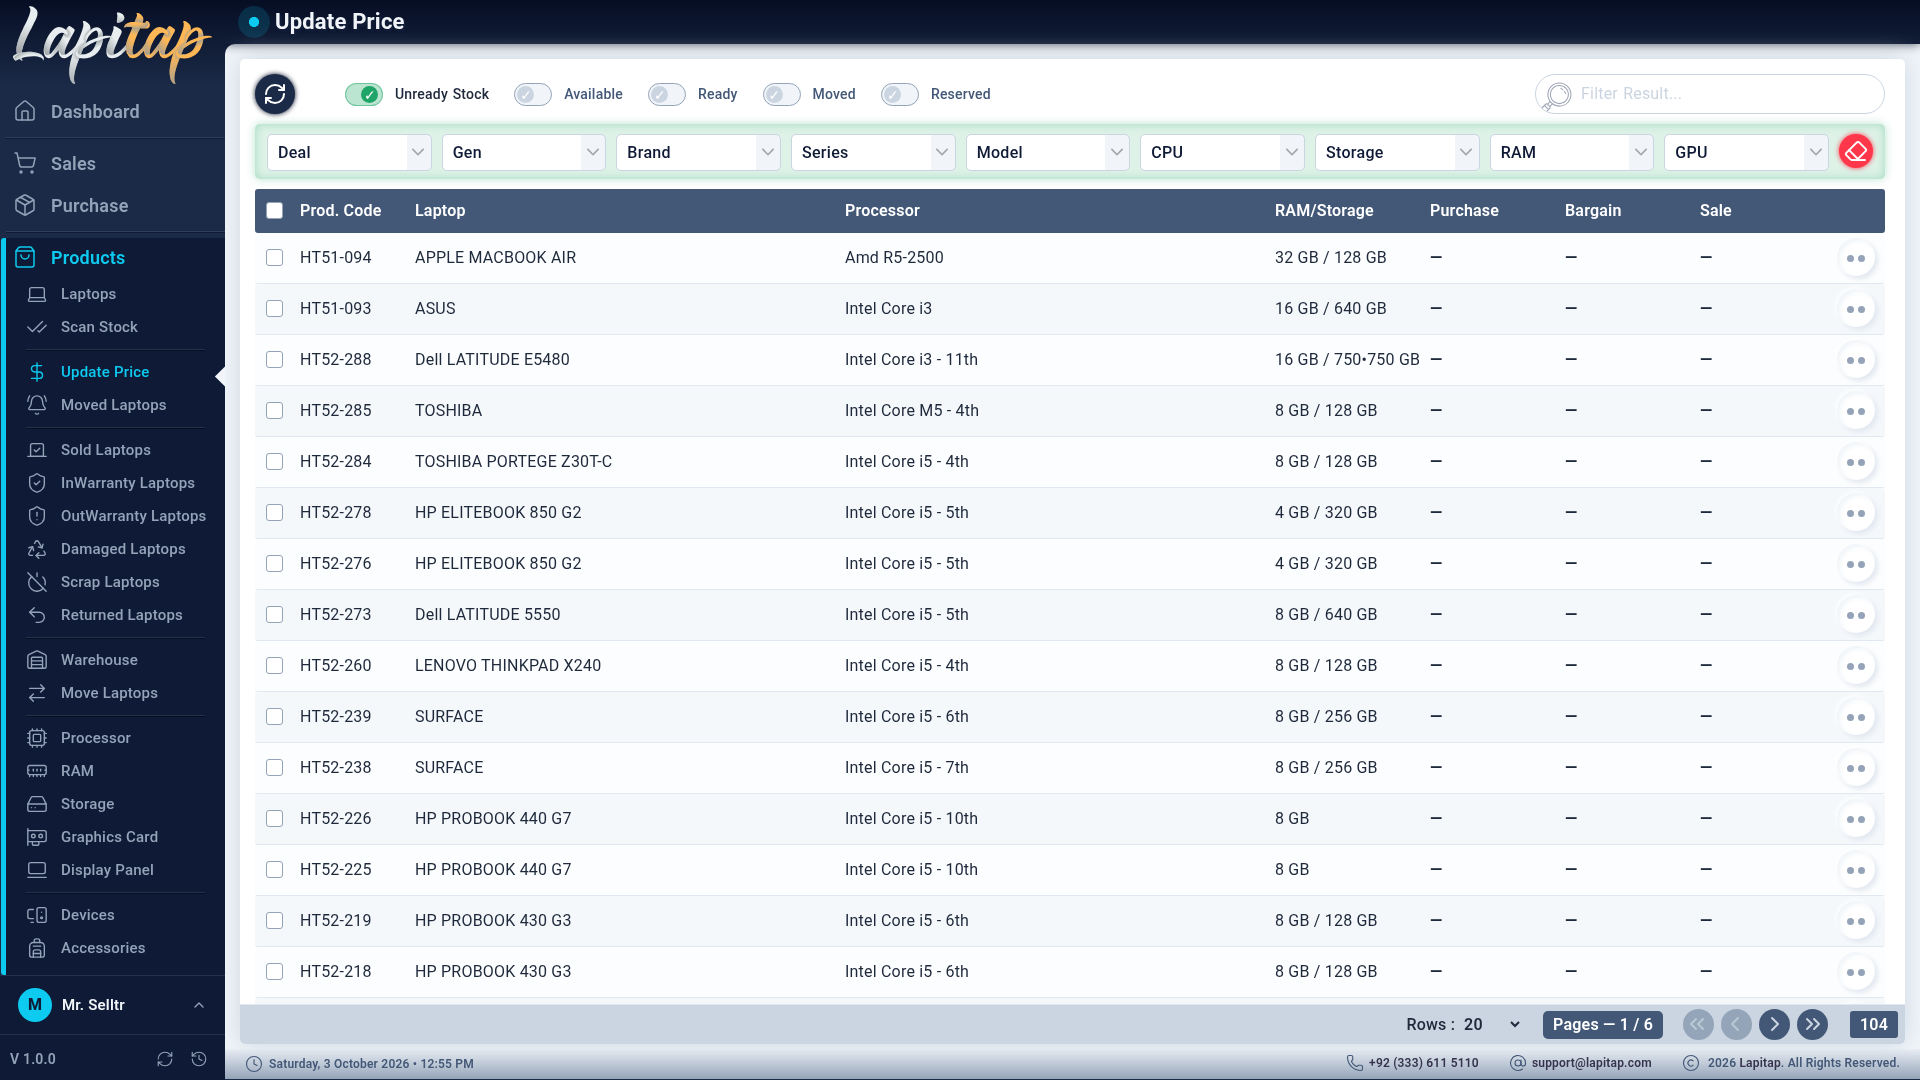This screenshot has width=1920, height=1080.
Task: Click the history icon beside version number
Action: click(199, 1059)
